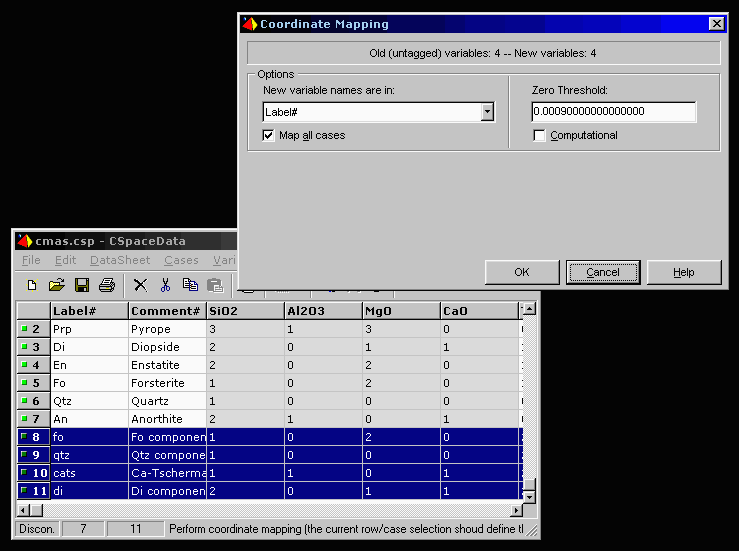This screenshot has height=551, width=739.
Task: Click the New file toolbar icon
Action: (x=32, y=285)
